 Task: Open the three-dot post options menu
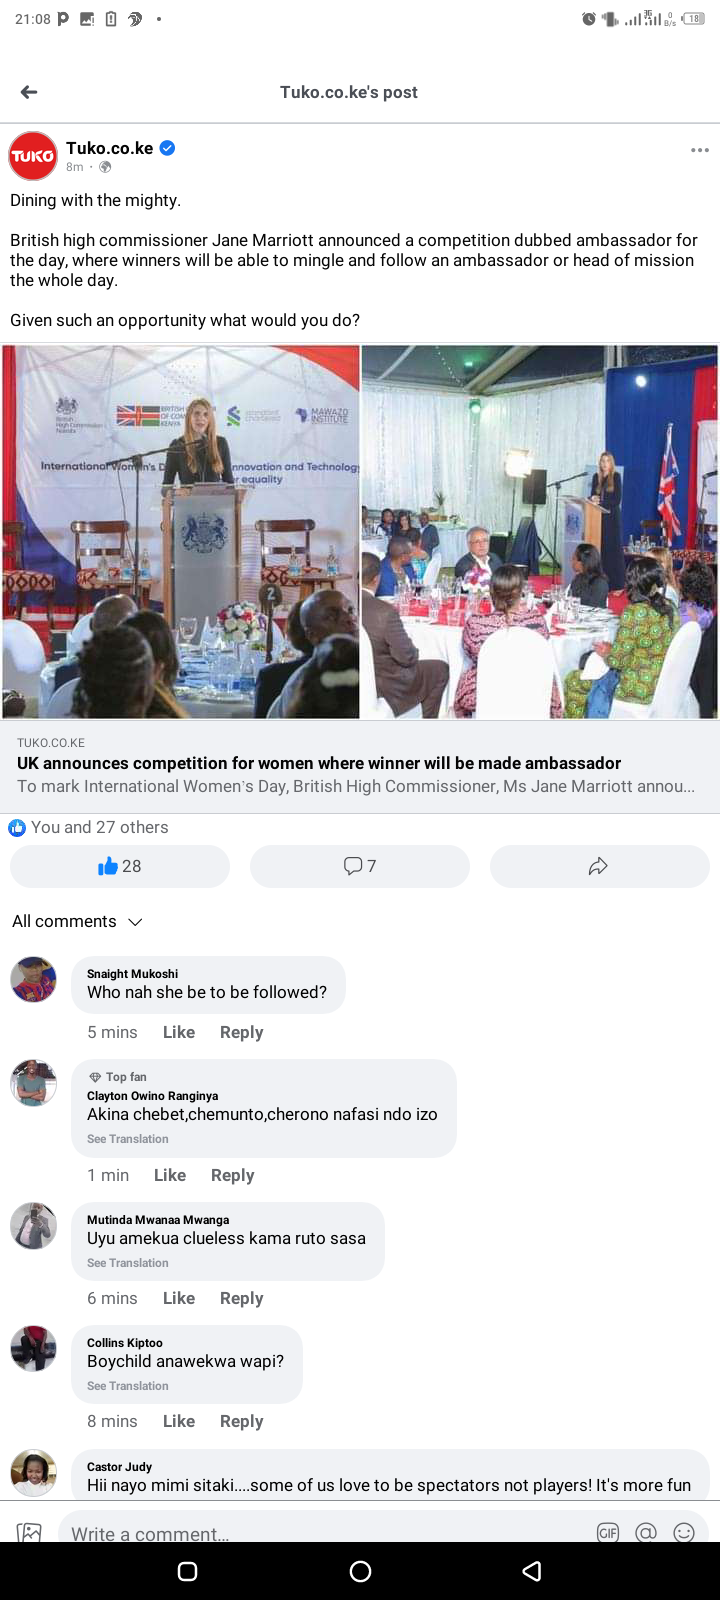[699, 150]
